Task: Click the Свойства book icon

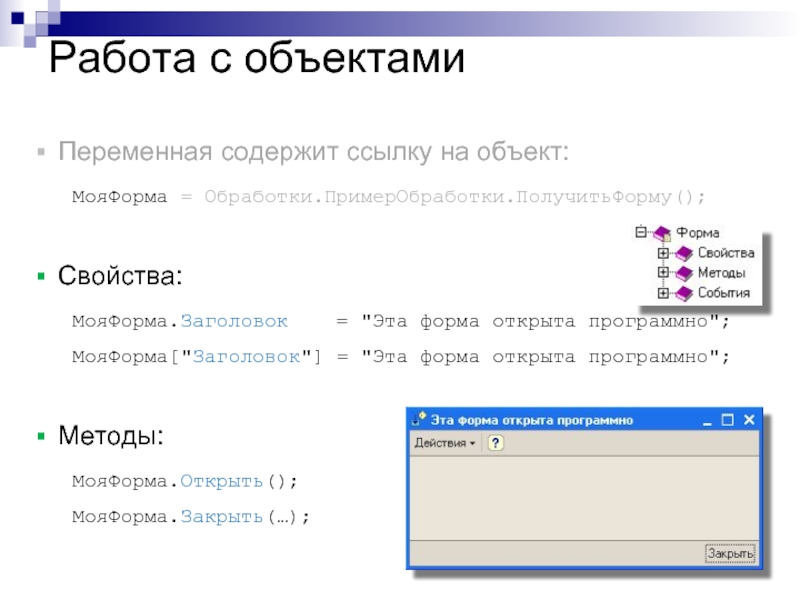Action: 683,253
